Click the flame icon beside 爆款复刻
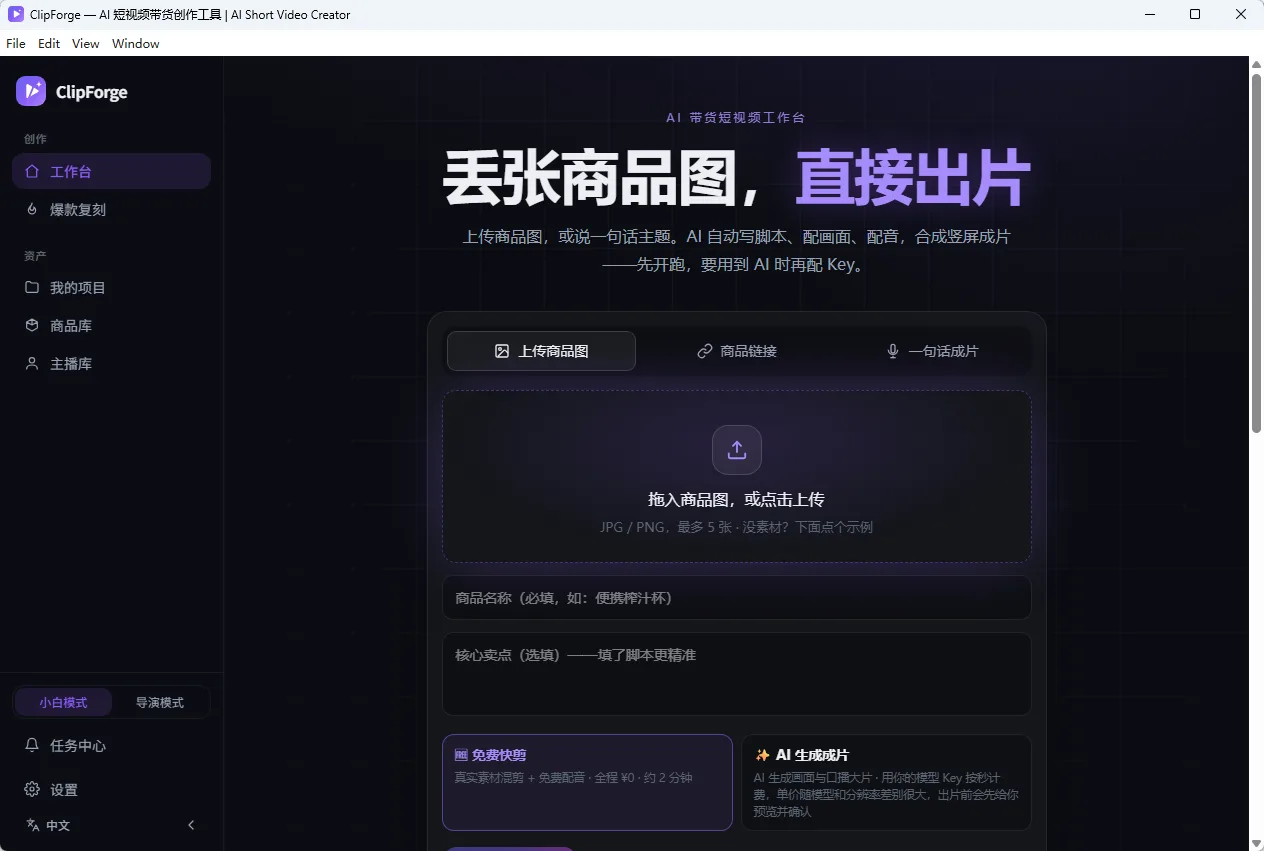 32,209
